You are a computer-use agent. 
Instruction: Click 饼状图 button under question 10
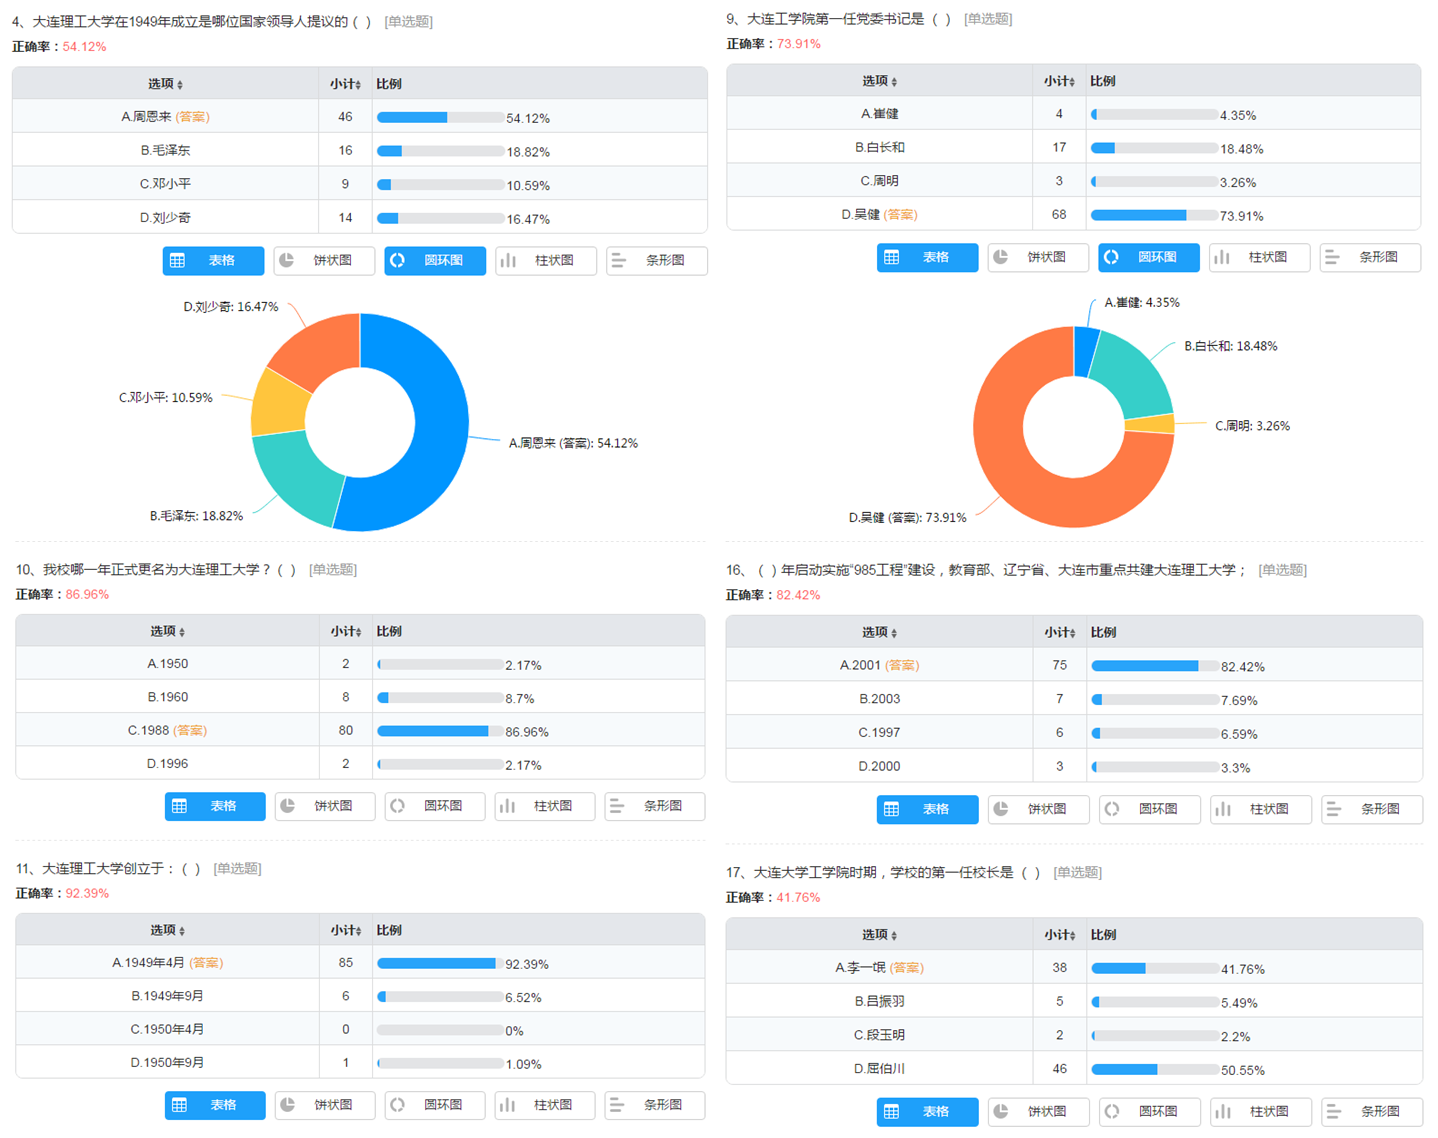pyautogui.click(x=325, y=806)
